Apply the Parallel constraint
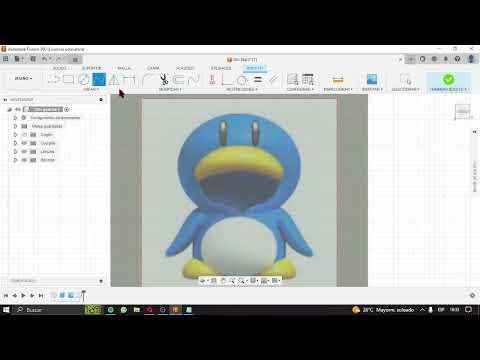This screenshot has width=480, height=360. pos(274,79)
